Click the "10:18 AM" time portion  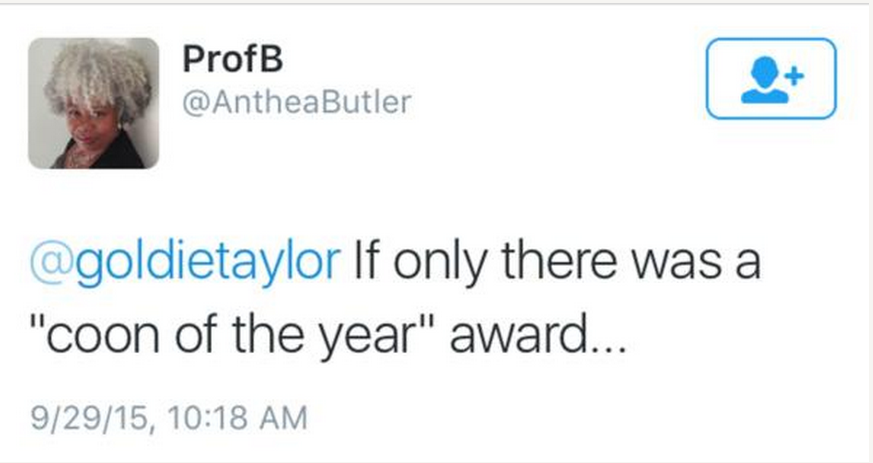point(237,417)
